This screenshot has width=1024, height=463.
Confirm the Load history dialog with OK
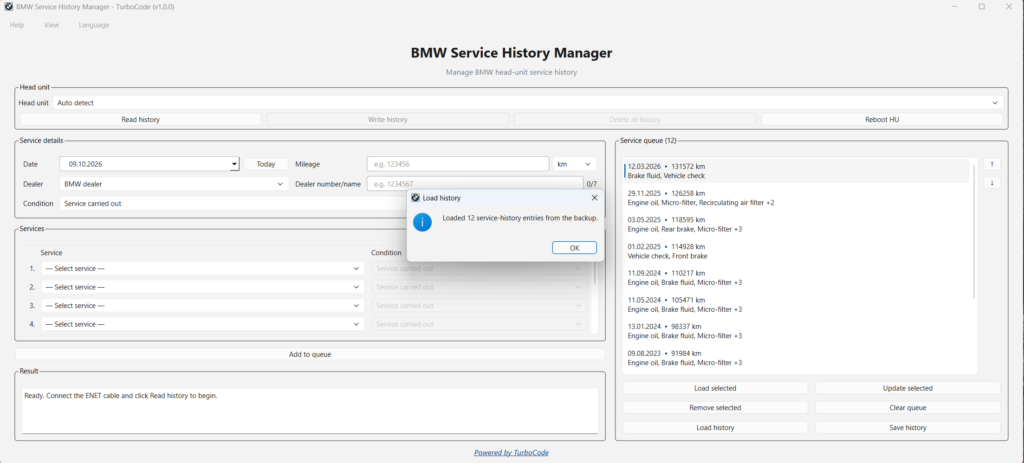[x=574, y=247]
